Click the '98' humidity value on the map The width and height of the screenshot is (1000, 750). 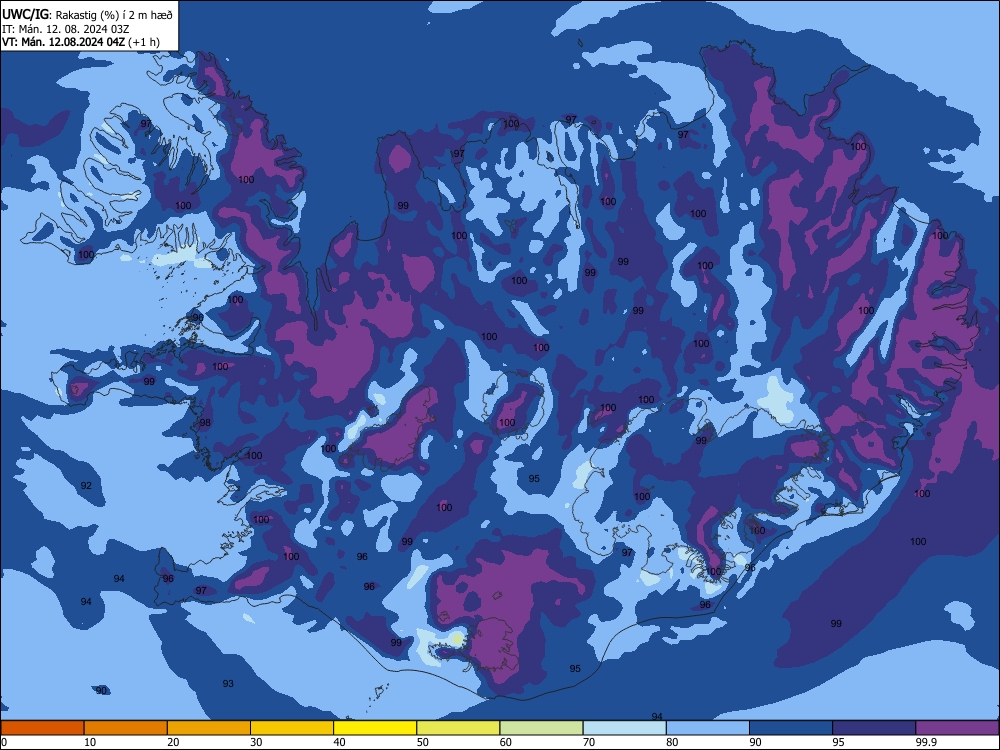click(x=205, y=422)
